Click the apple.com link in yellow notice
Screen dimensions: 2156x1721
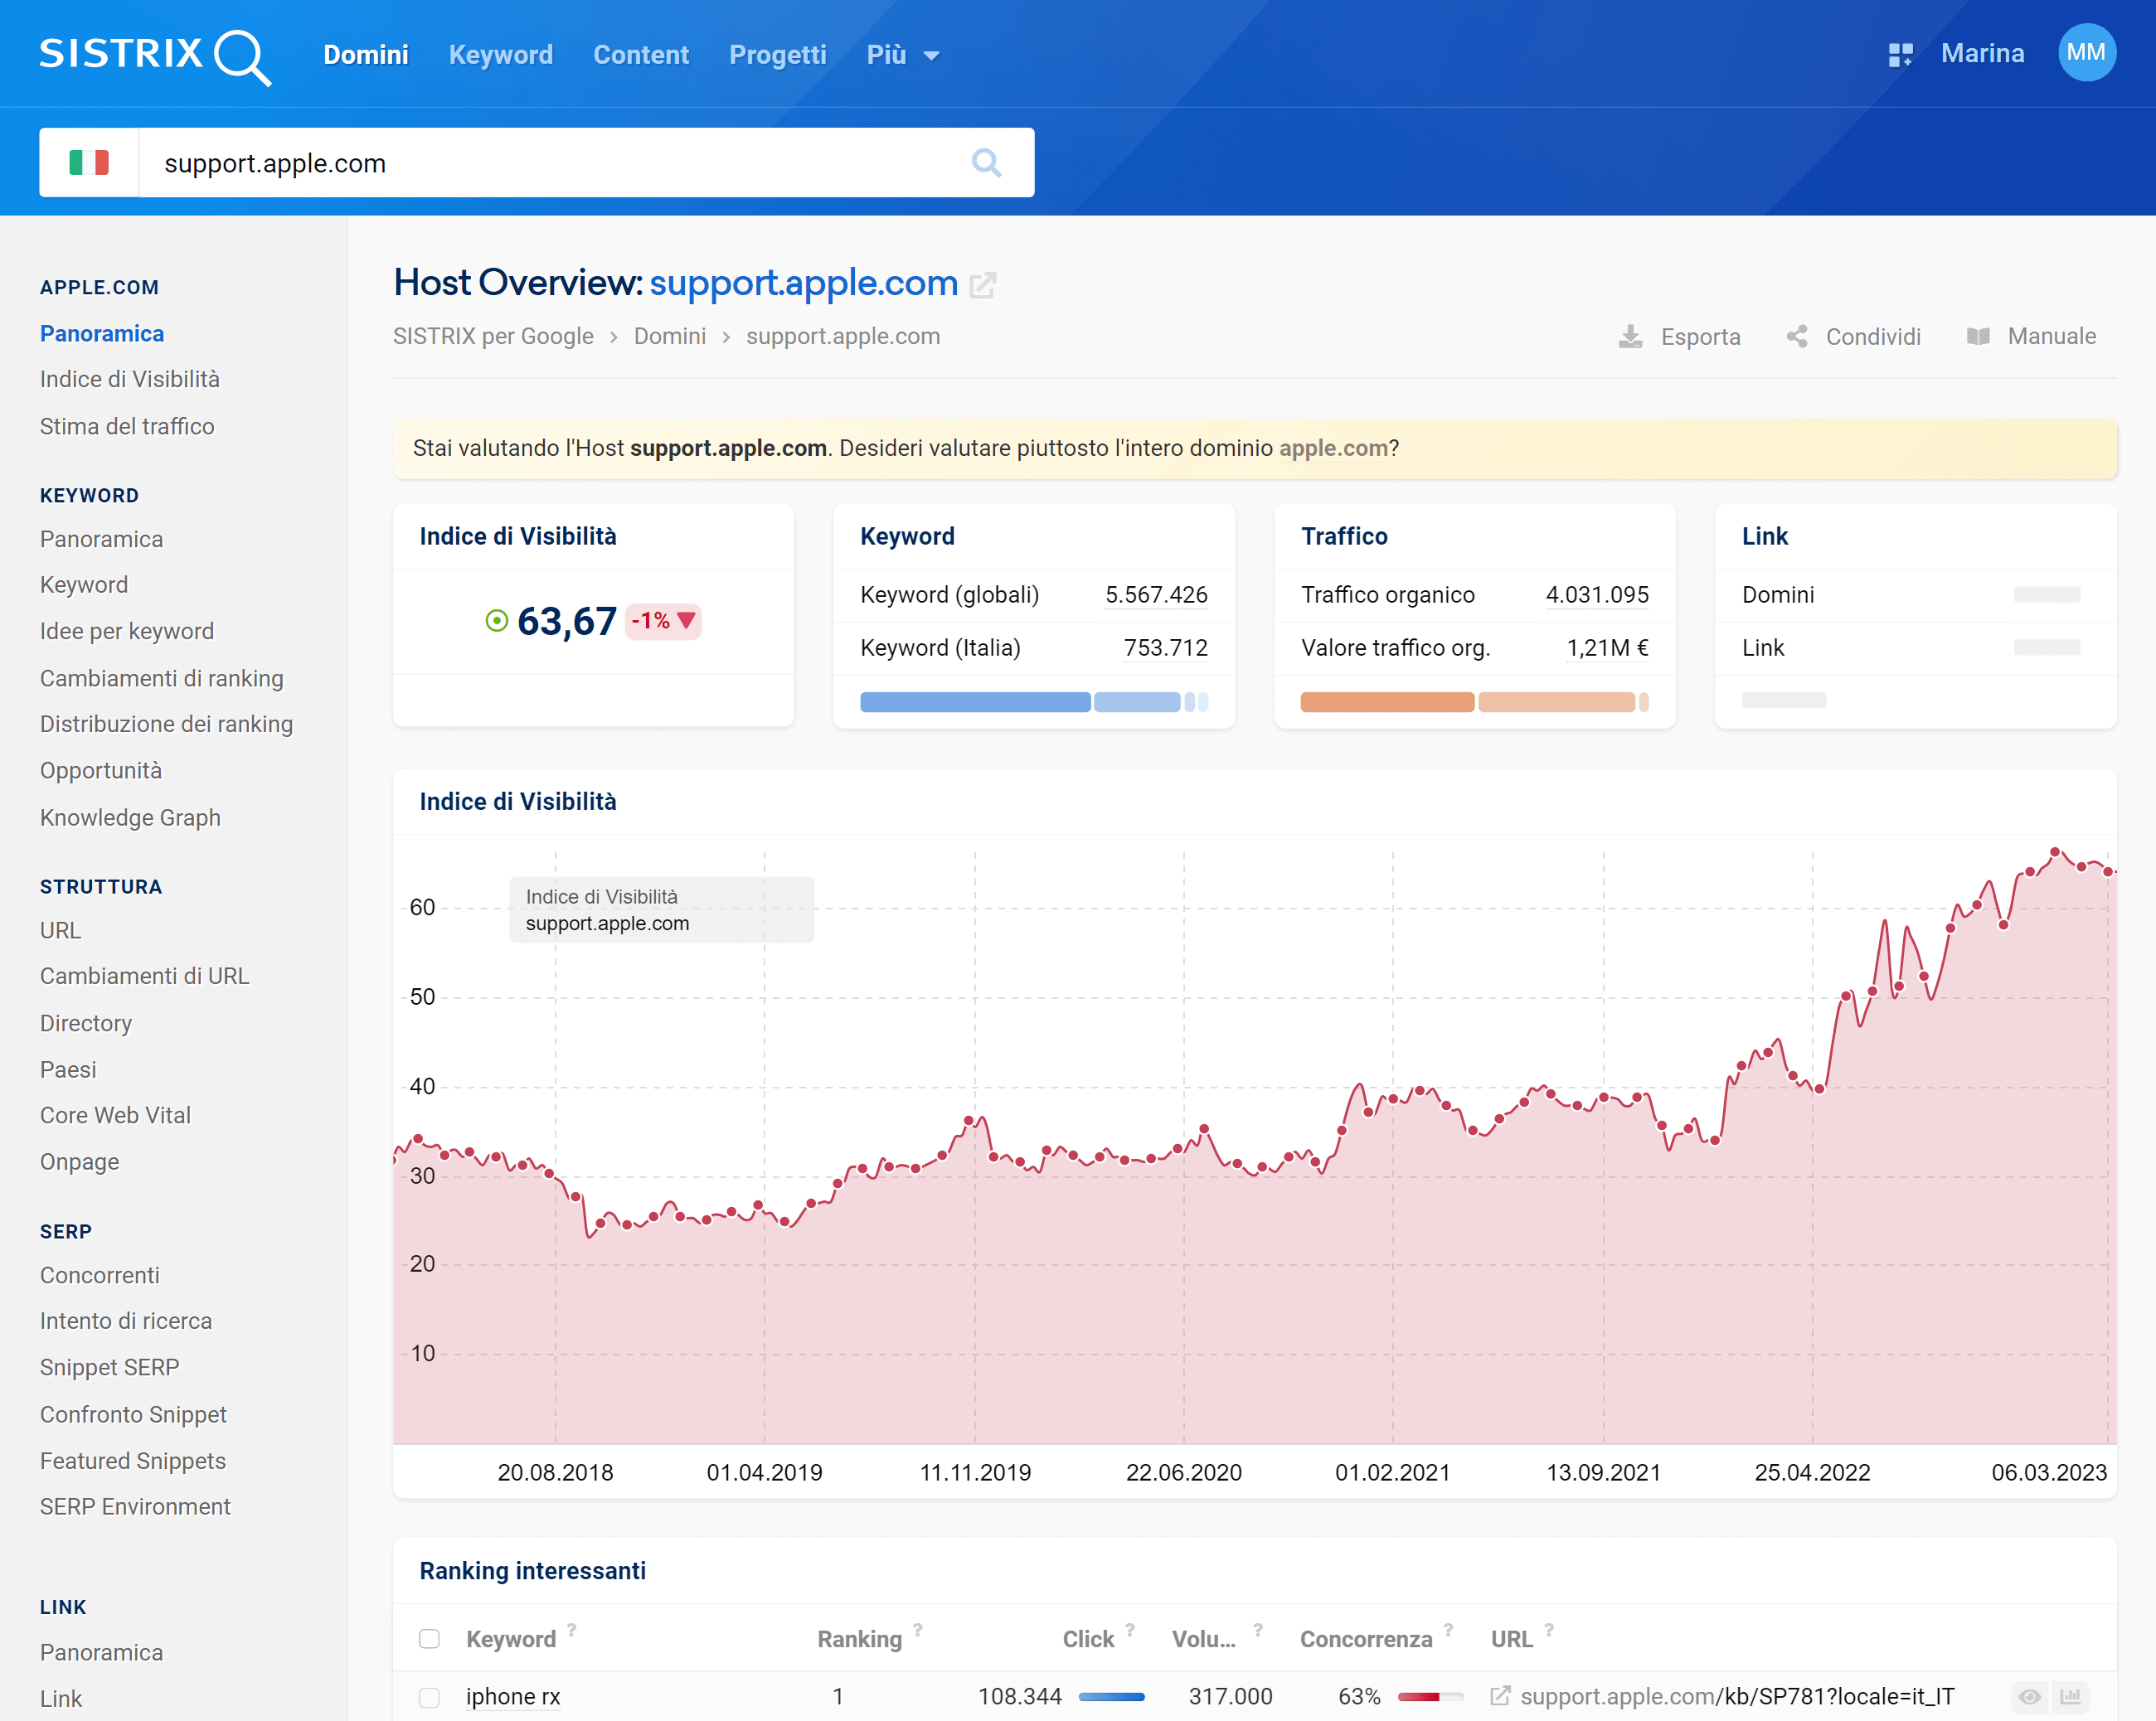tap(1333, 448)
